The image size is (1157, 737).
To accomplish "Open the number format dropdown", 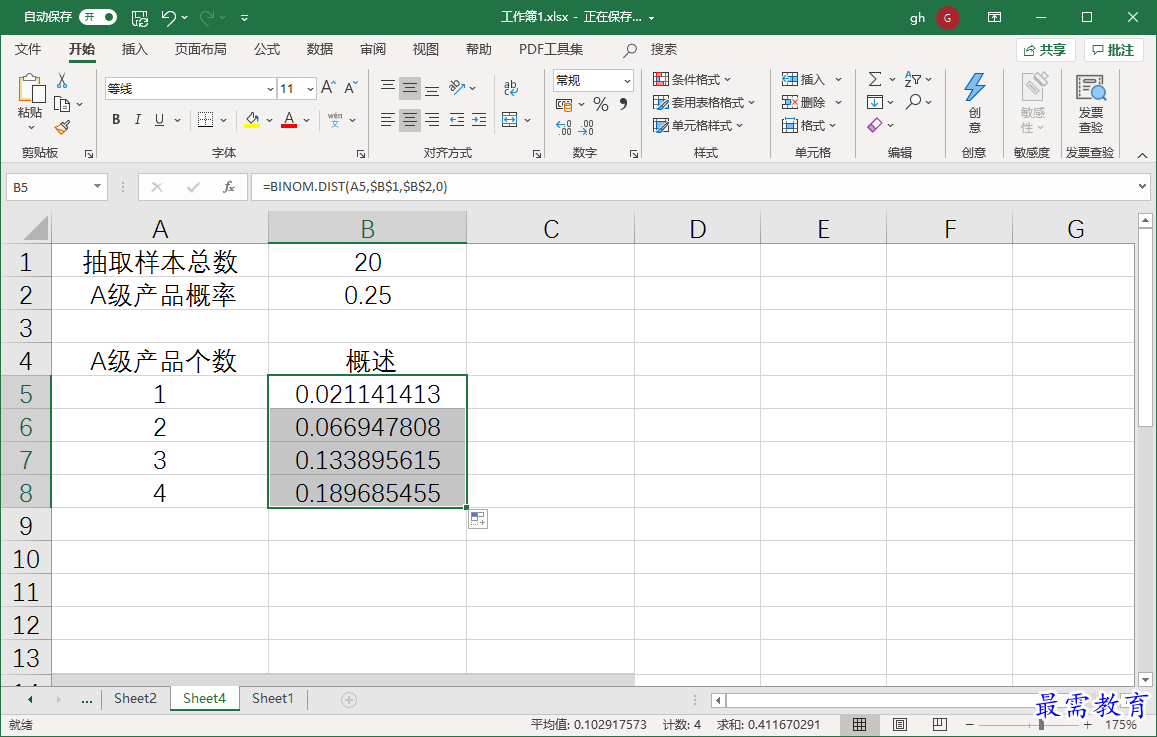I will point(627,80).
